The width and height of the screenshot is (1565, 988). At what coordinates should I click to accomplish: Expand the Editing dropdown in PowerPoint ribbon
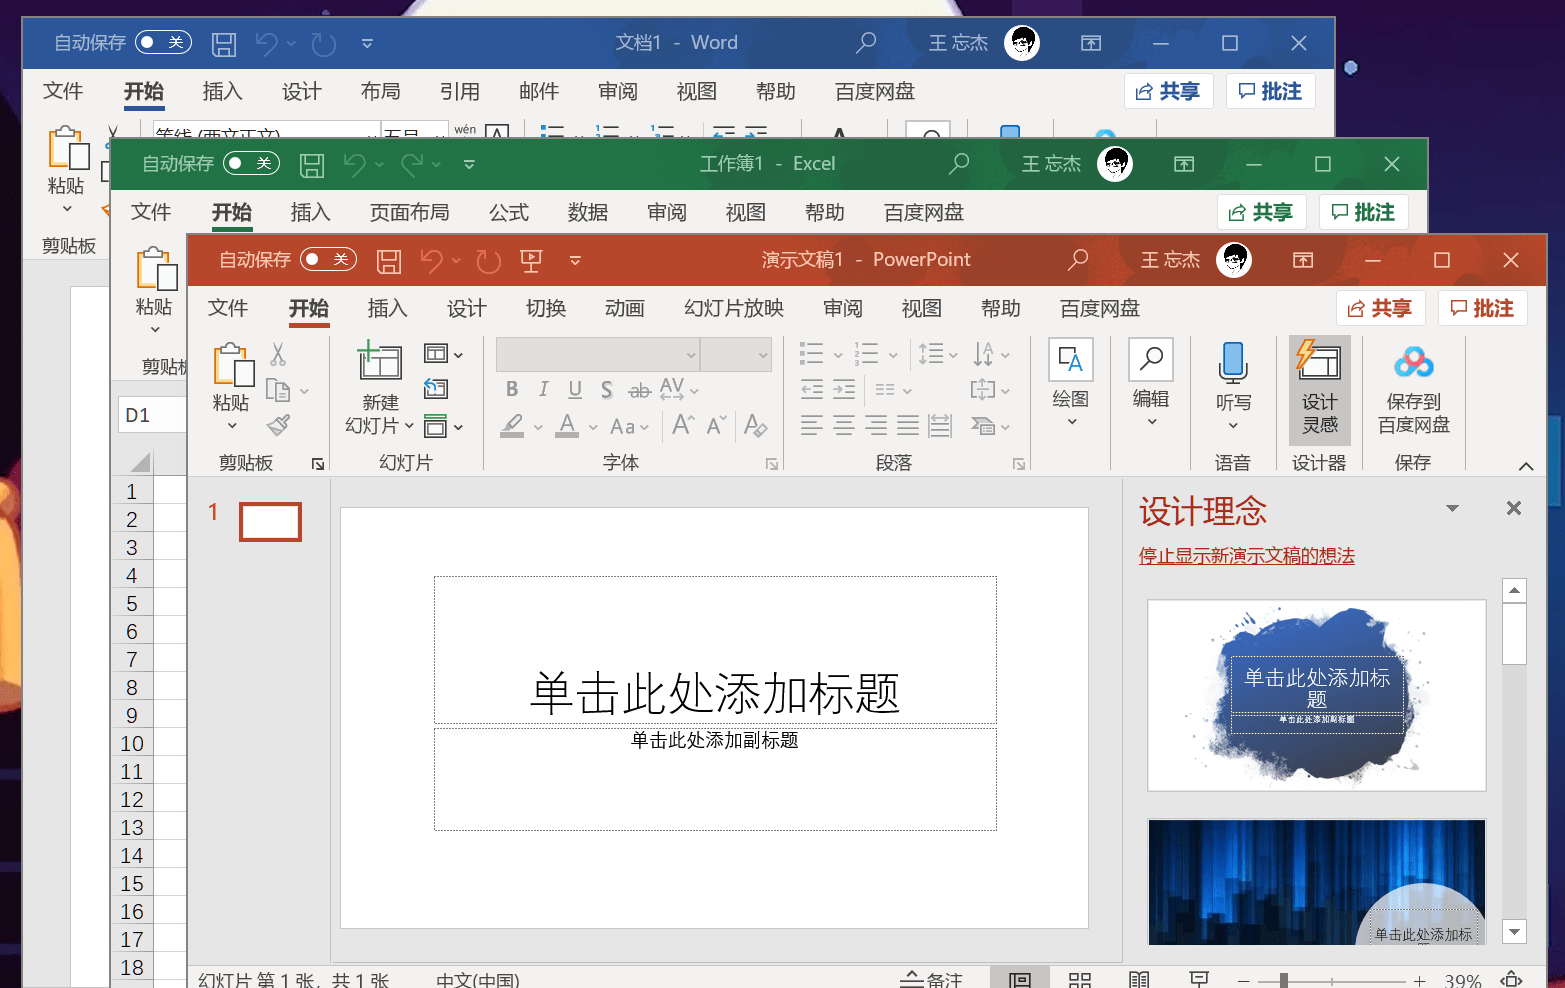[1151, 422]
